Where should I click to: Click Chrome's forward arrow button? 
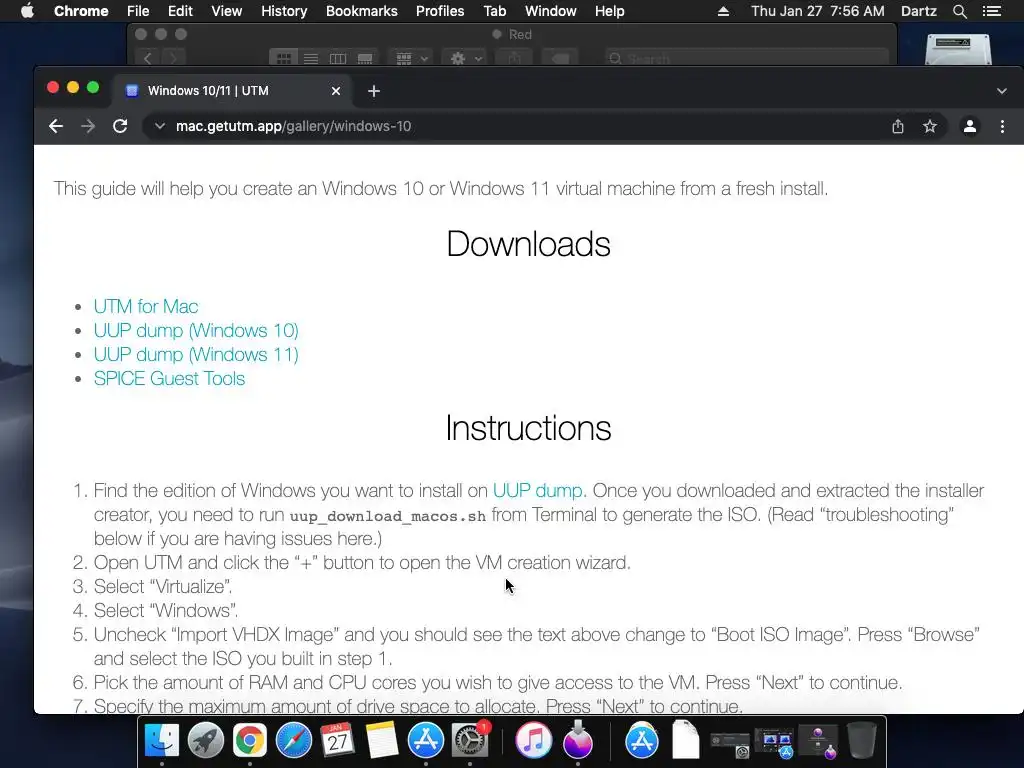[88, 126]
